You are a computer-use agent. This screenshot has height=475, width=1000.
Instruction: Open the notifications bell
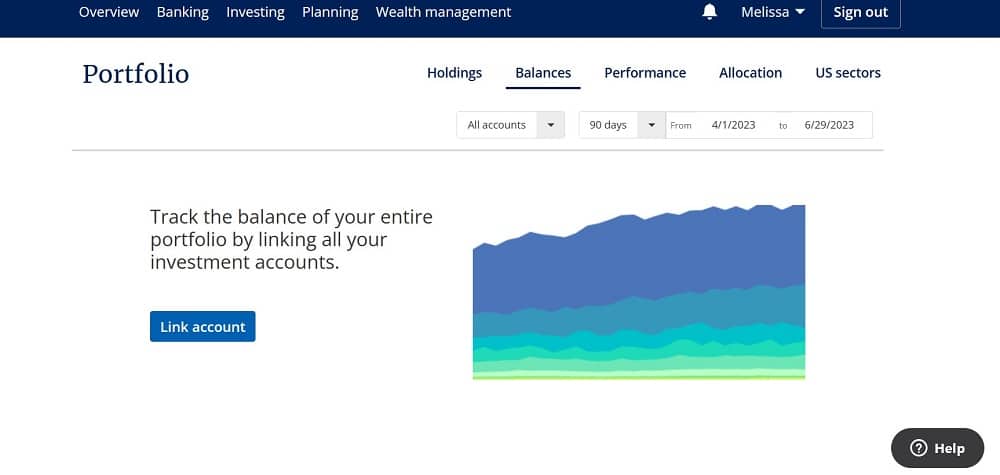709,12
